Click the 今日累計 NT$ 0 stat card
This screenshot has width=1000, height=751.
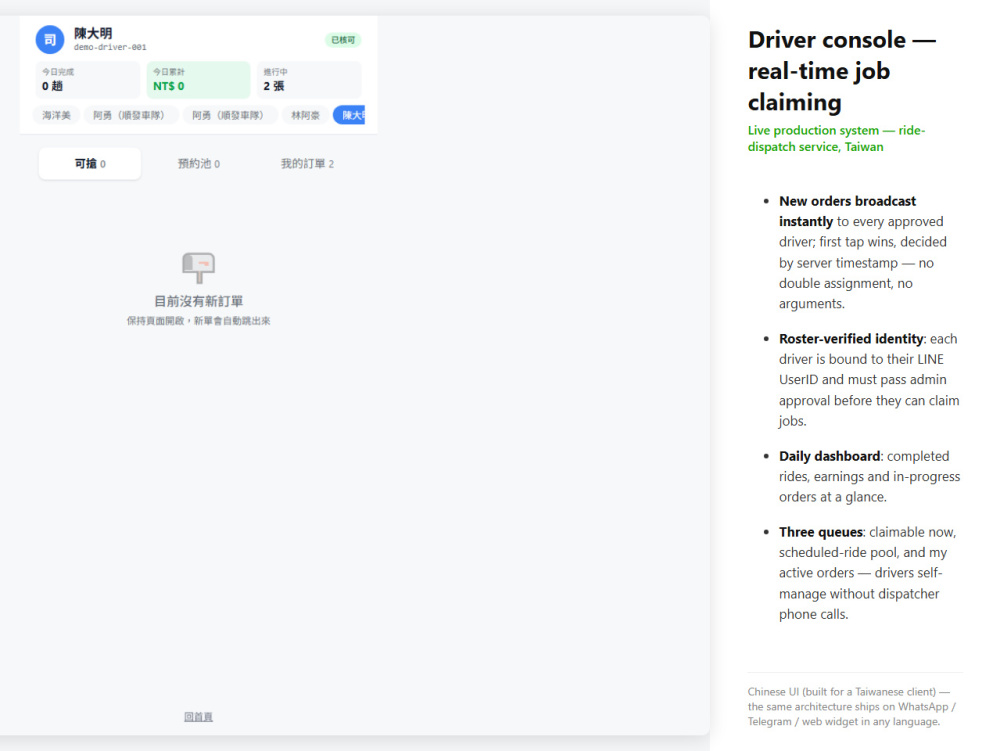tap(198, 80)
